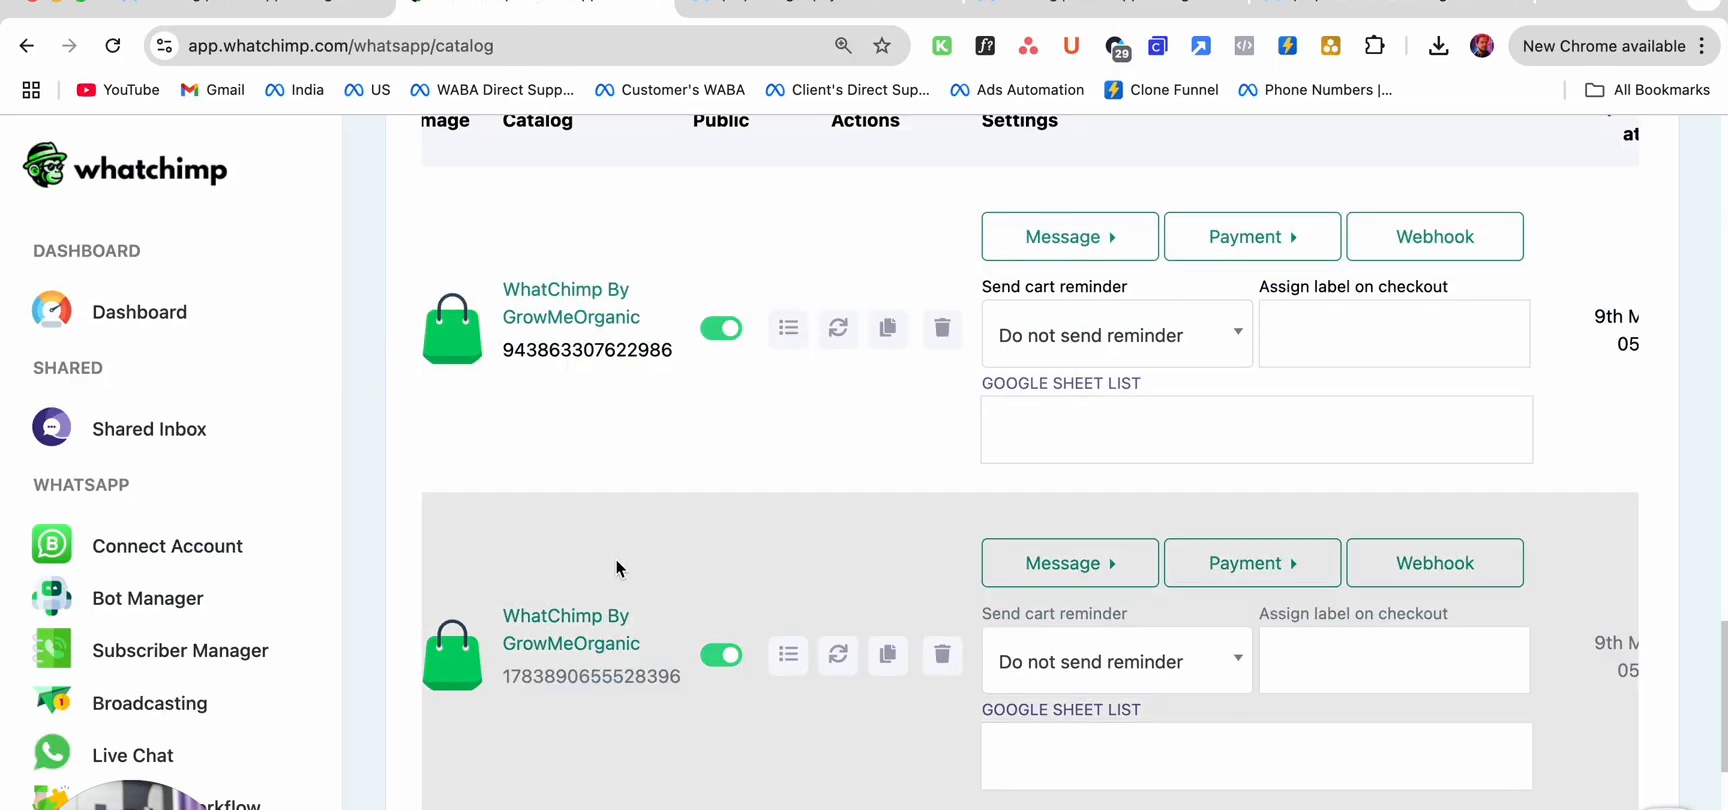Open Shared Inbox from sidebar
Viewport: 1728px width, 810px height.
click(x=149, y=429)
